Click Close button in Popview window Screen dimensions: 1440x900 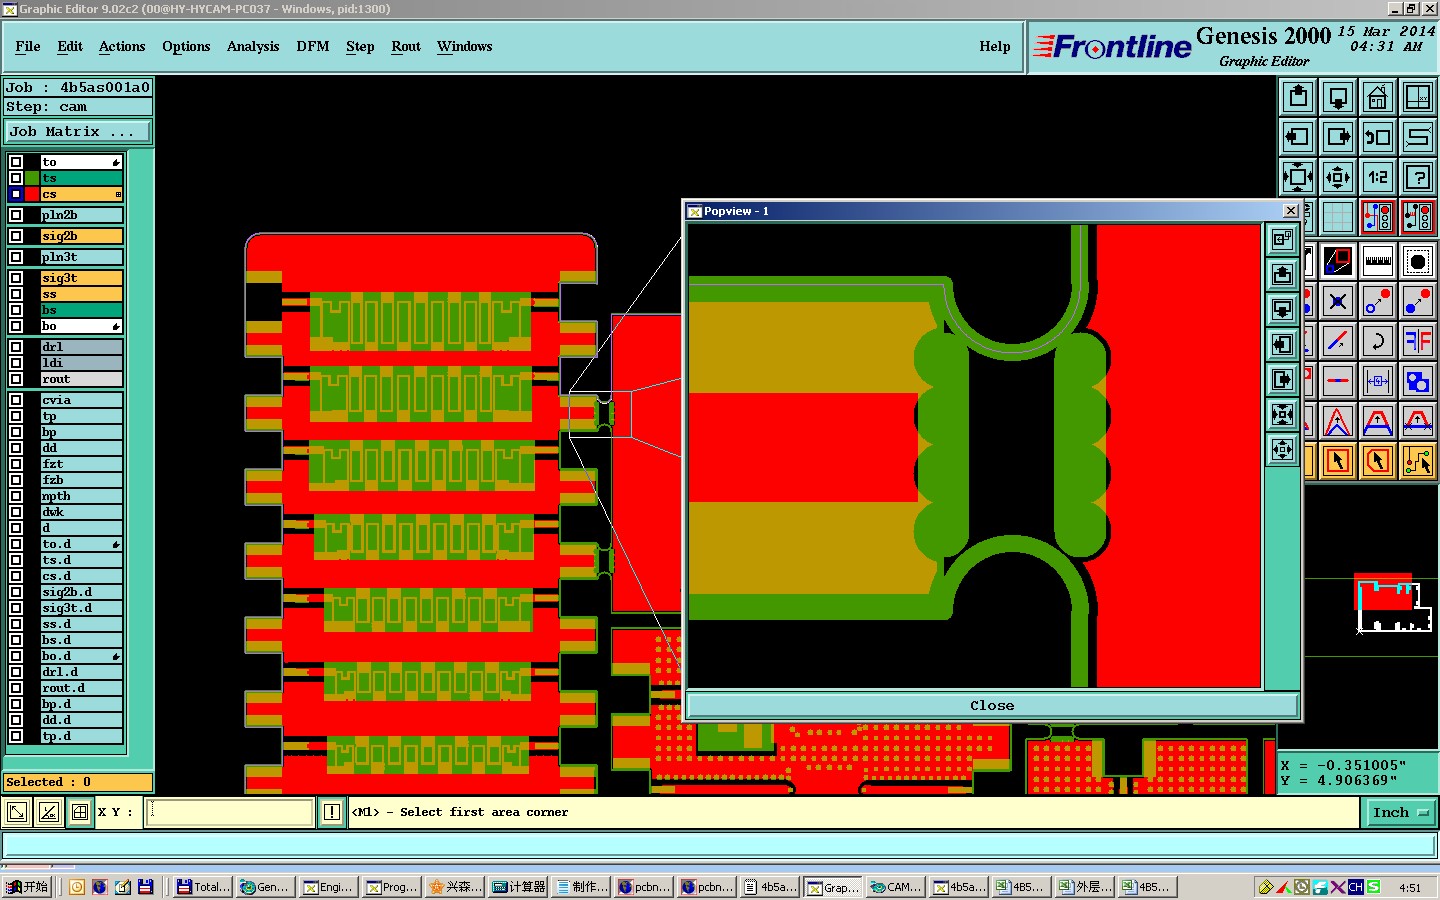tap(992, 705)
